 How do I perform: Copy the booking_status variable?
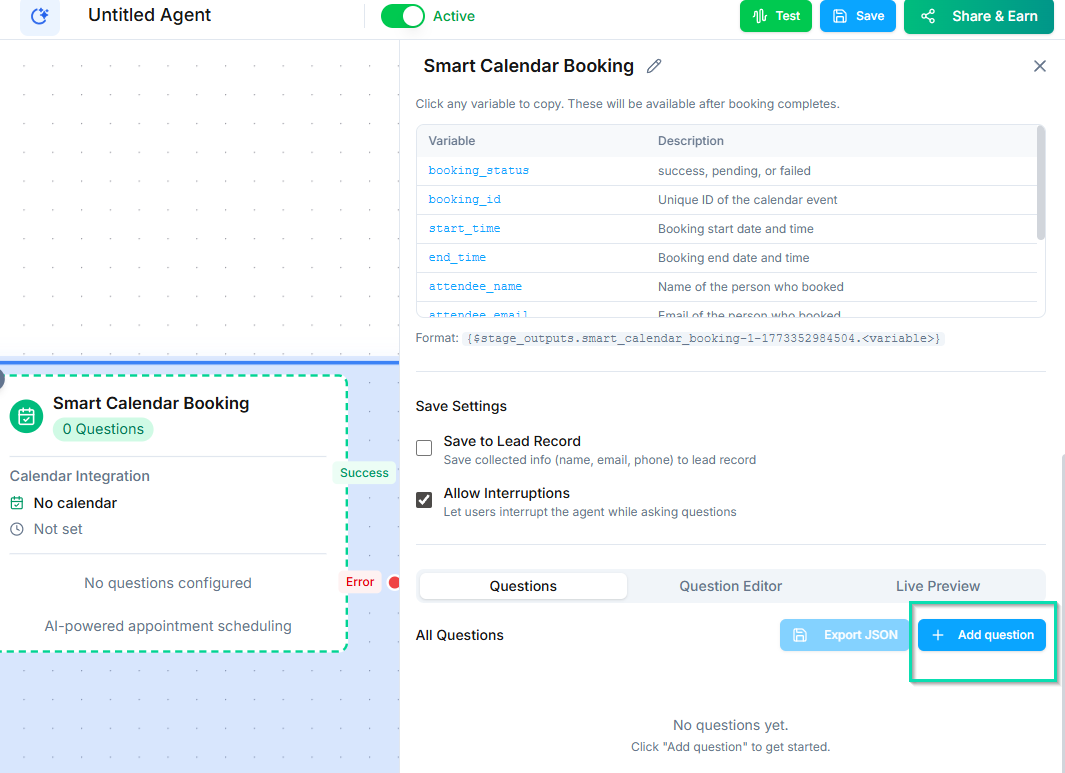(x=478, y=171)
